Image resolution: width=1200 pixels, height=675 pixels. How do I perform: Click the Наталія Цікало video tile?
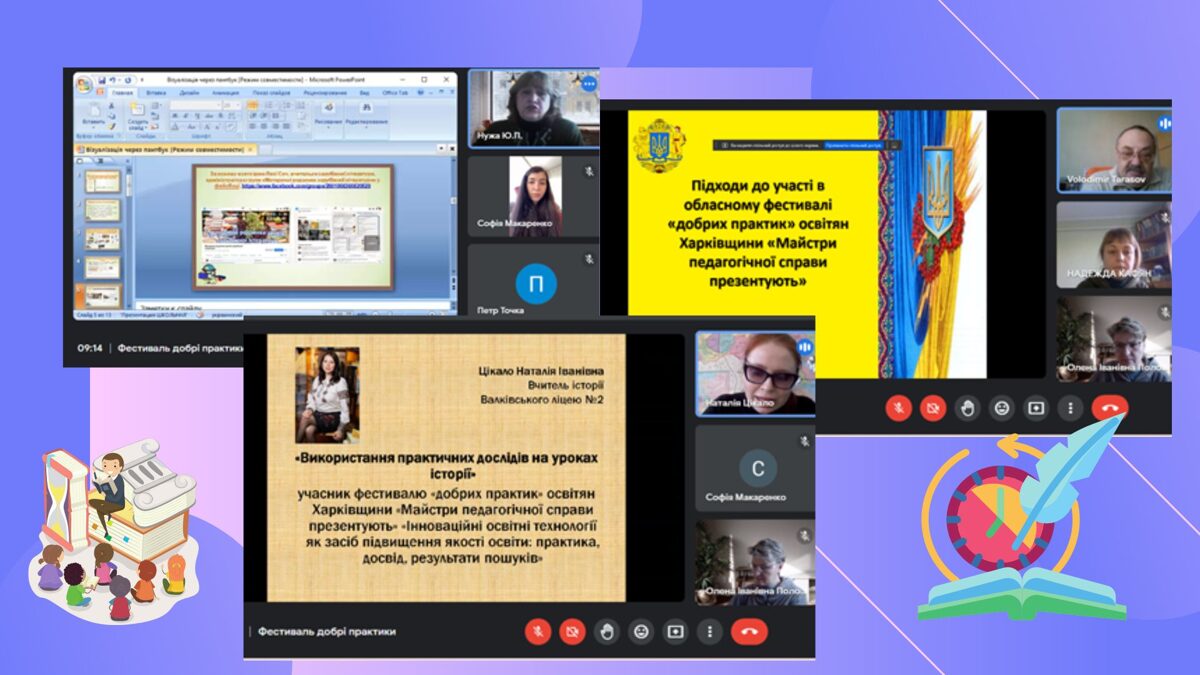point(755,374)
